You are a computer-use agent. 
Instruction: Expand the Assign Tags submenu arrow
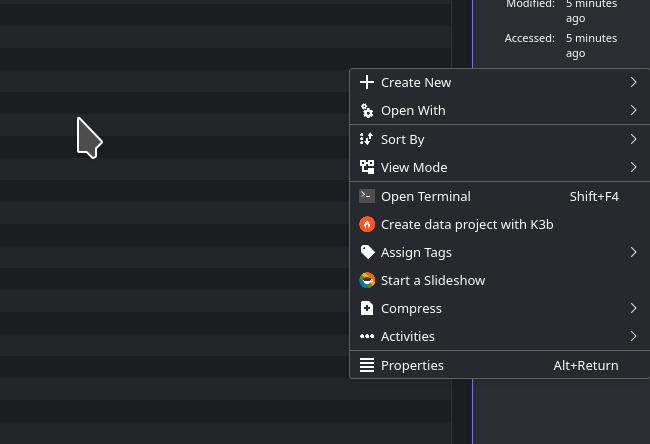(634, 252)
